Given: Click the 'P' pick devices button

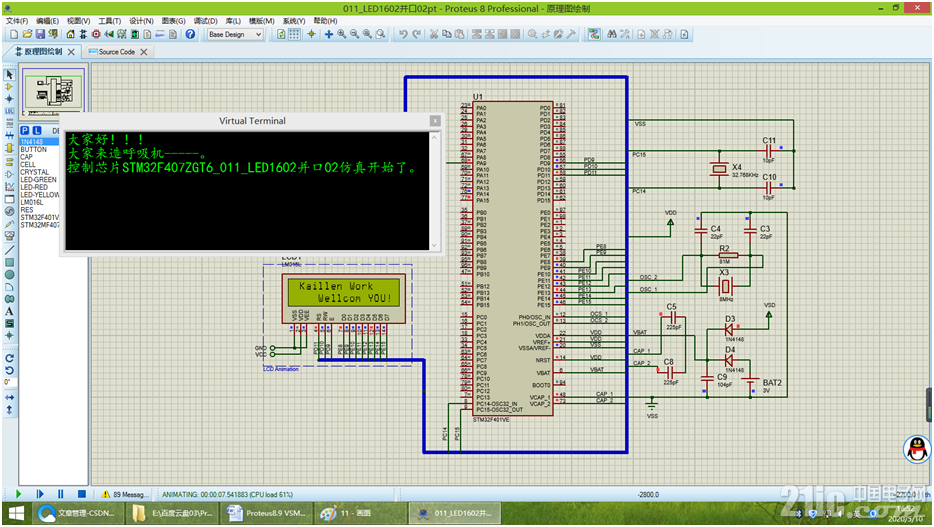Looking at the screenshot, I should coord(25,130).
